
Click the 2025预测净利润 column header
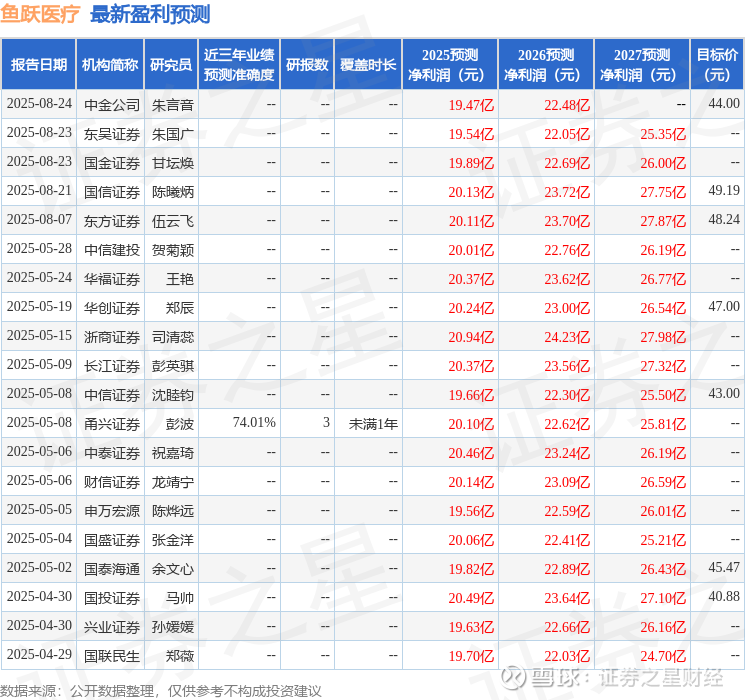coord(450,65)
